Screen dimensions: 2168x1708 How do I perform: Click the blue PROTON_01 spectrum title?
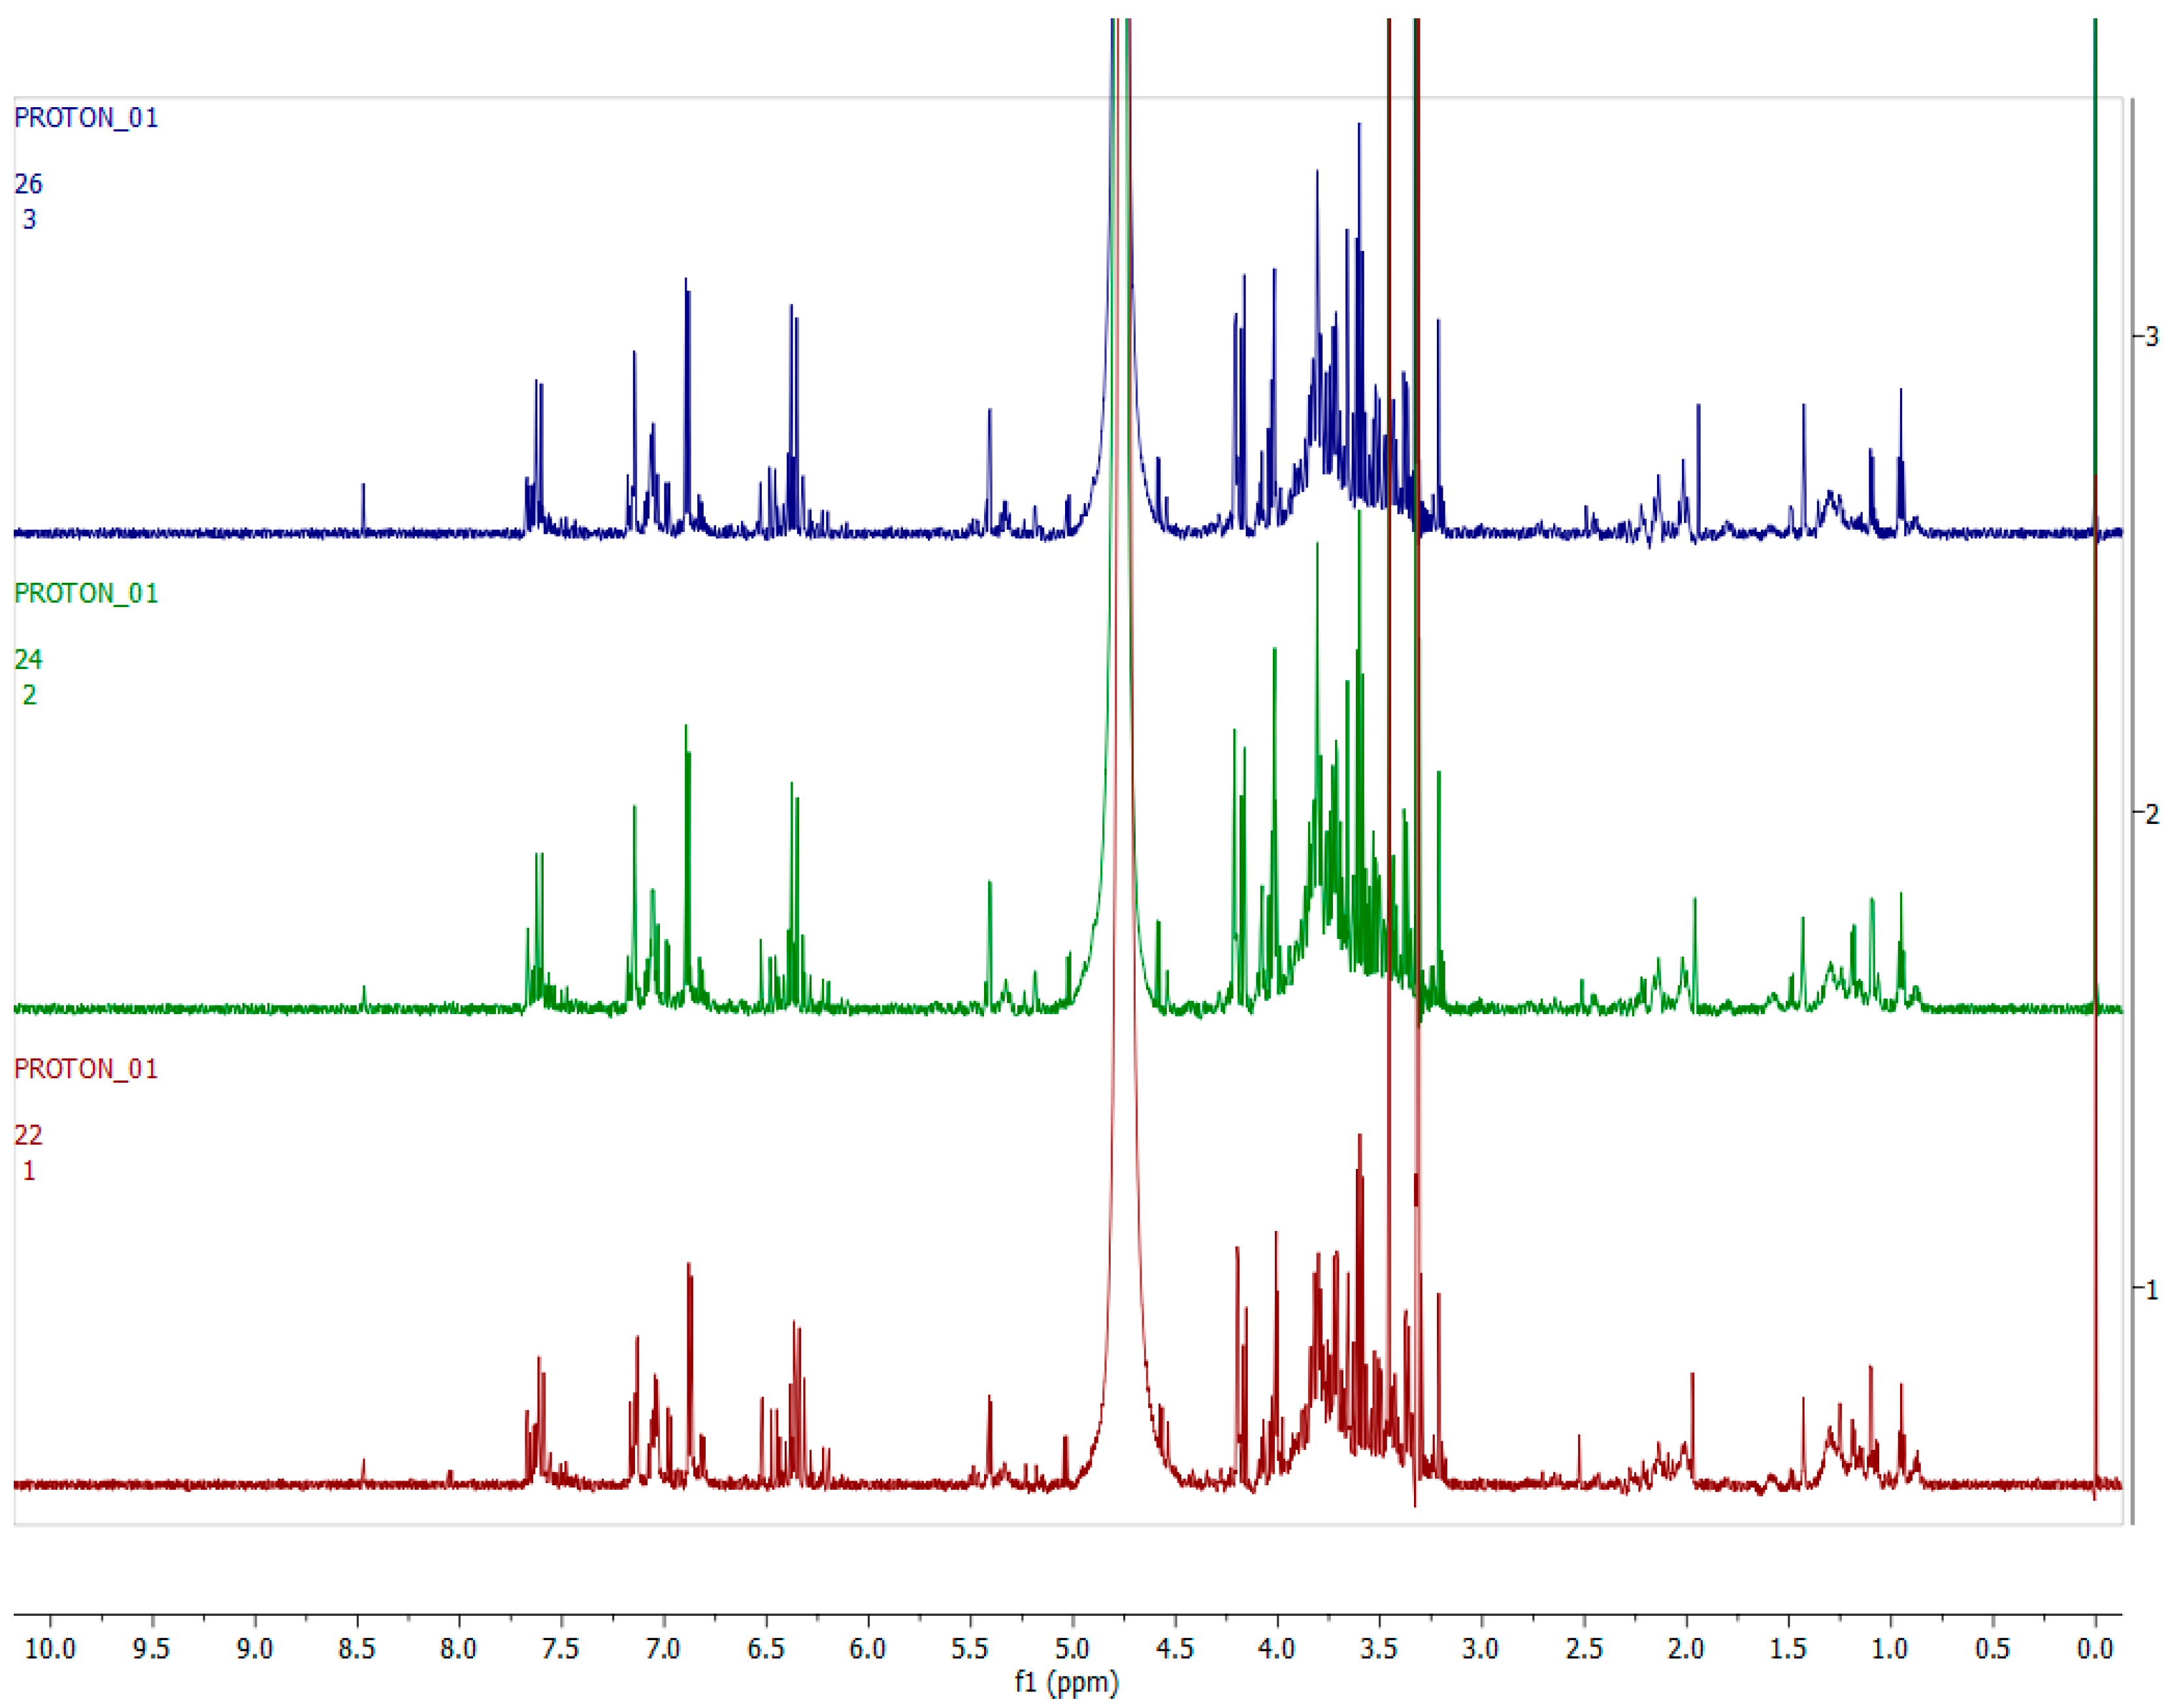coord(86,118)
